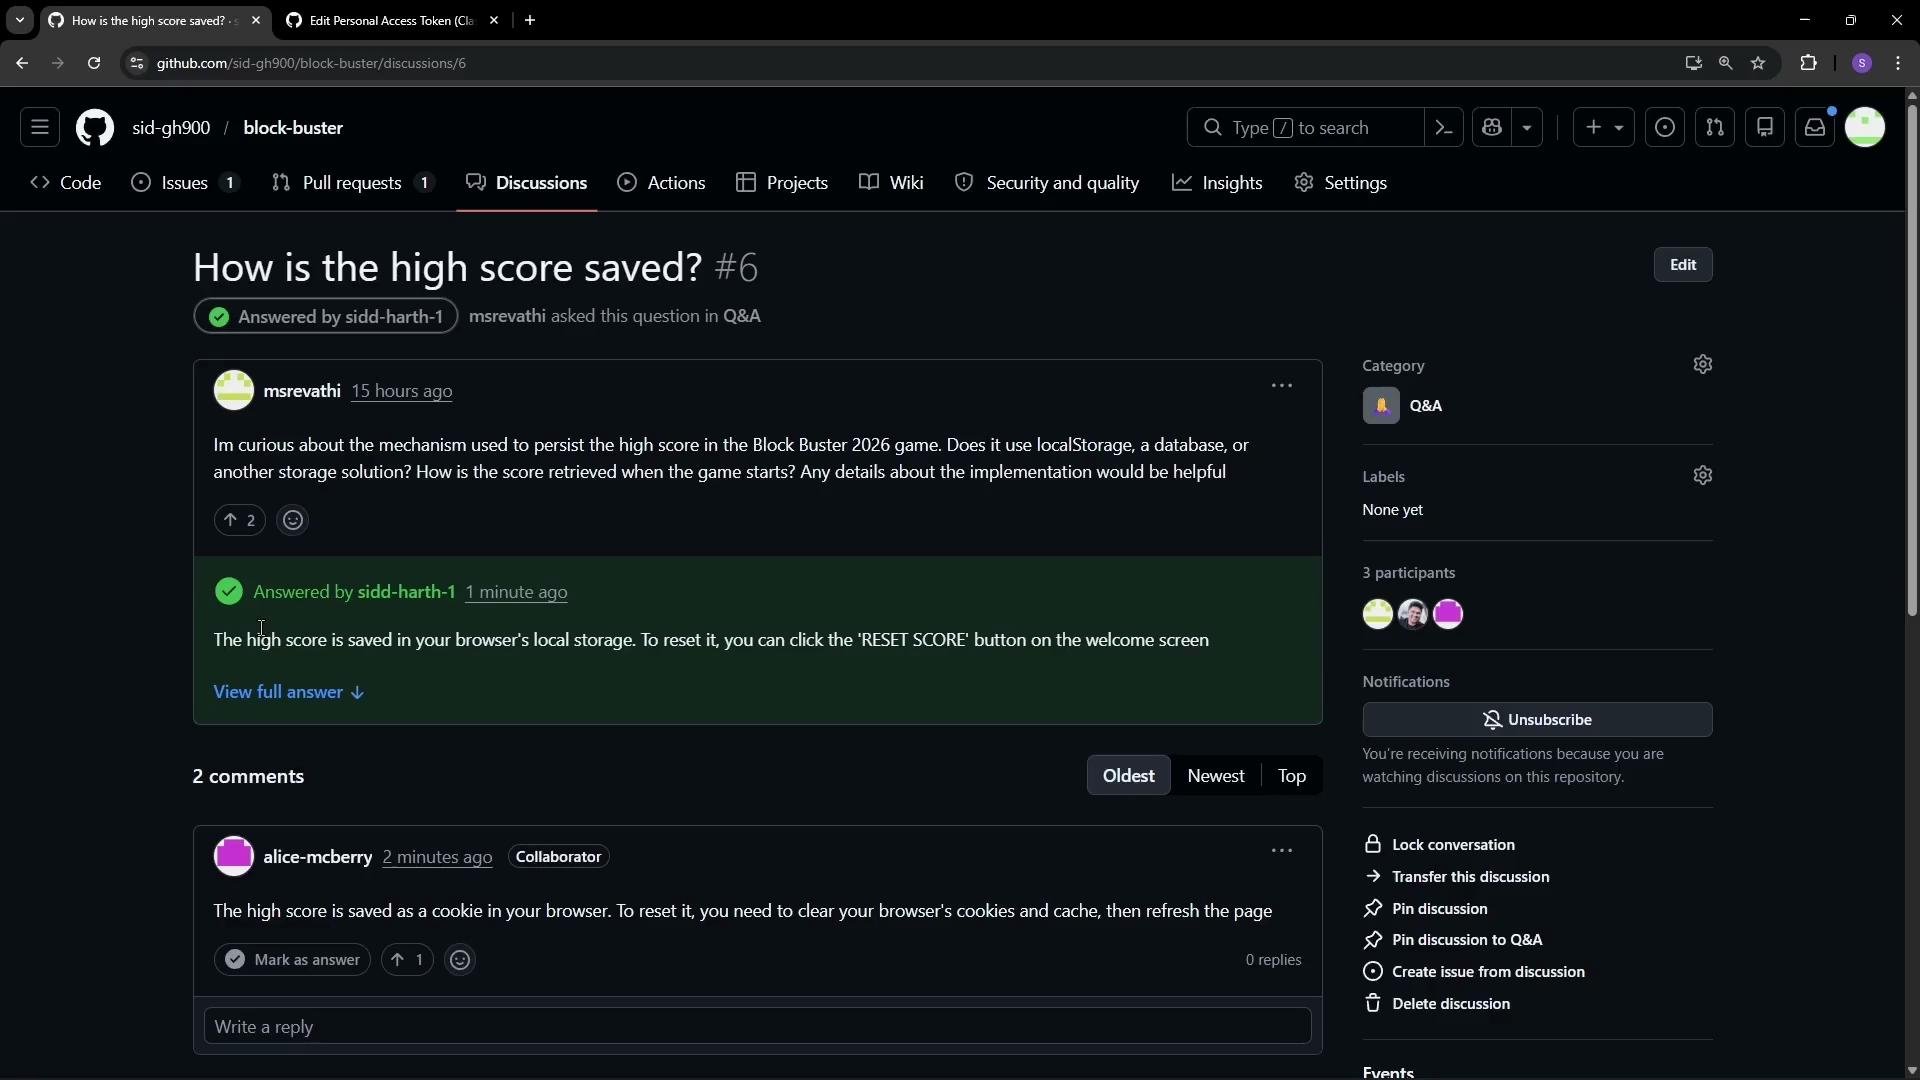Open the tab search dropdown arrow
Screen dimensions: 1920x1080
click(20, 20)
